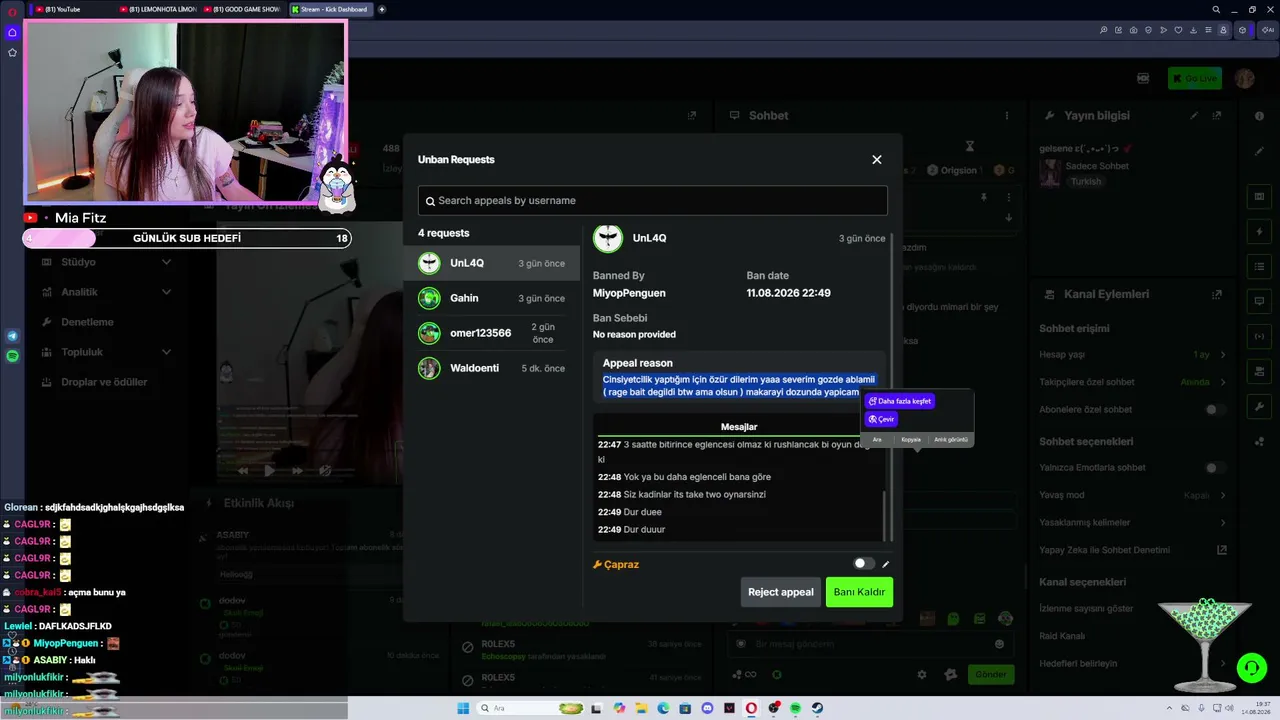Screen dimensions: 1280x720
Task: Click the list icon in right rail
Action: click(x=1259, y=266)
